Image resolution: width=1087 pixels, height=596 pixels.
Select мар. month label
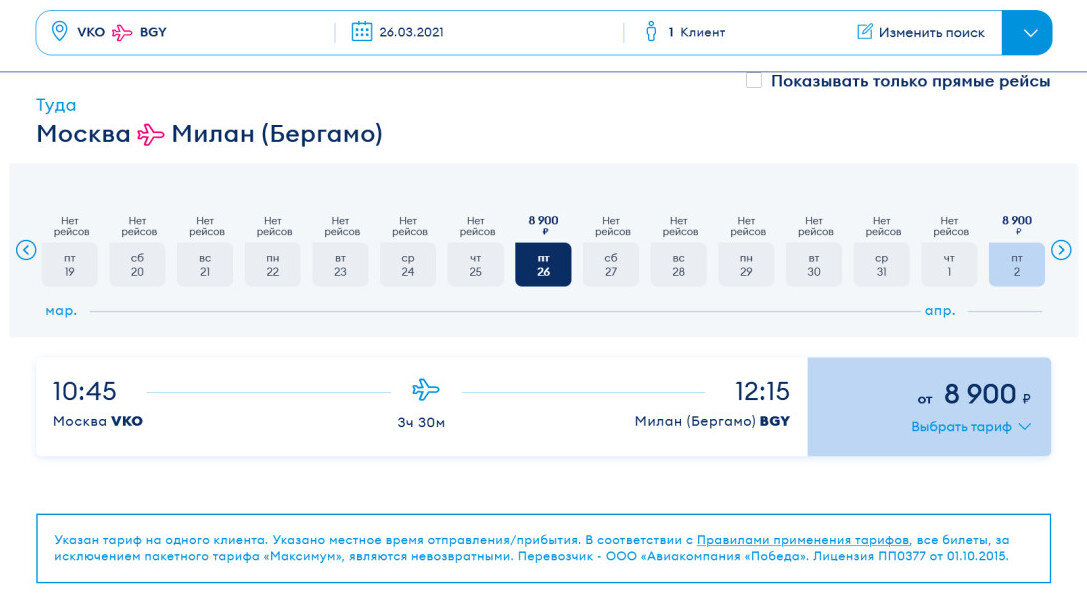pyautogui.click(x=60, y=311)
